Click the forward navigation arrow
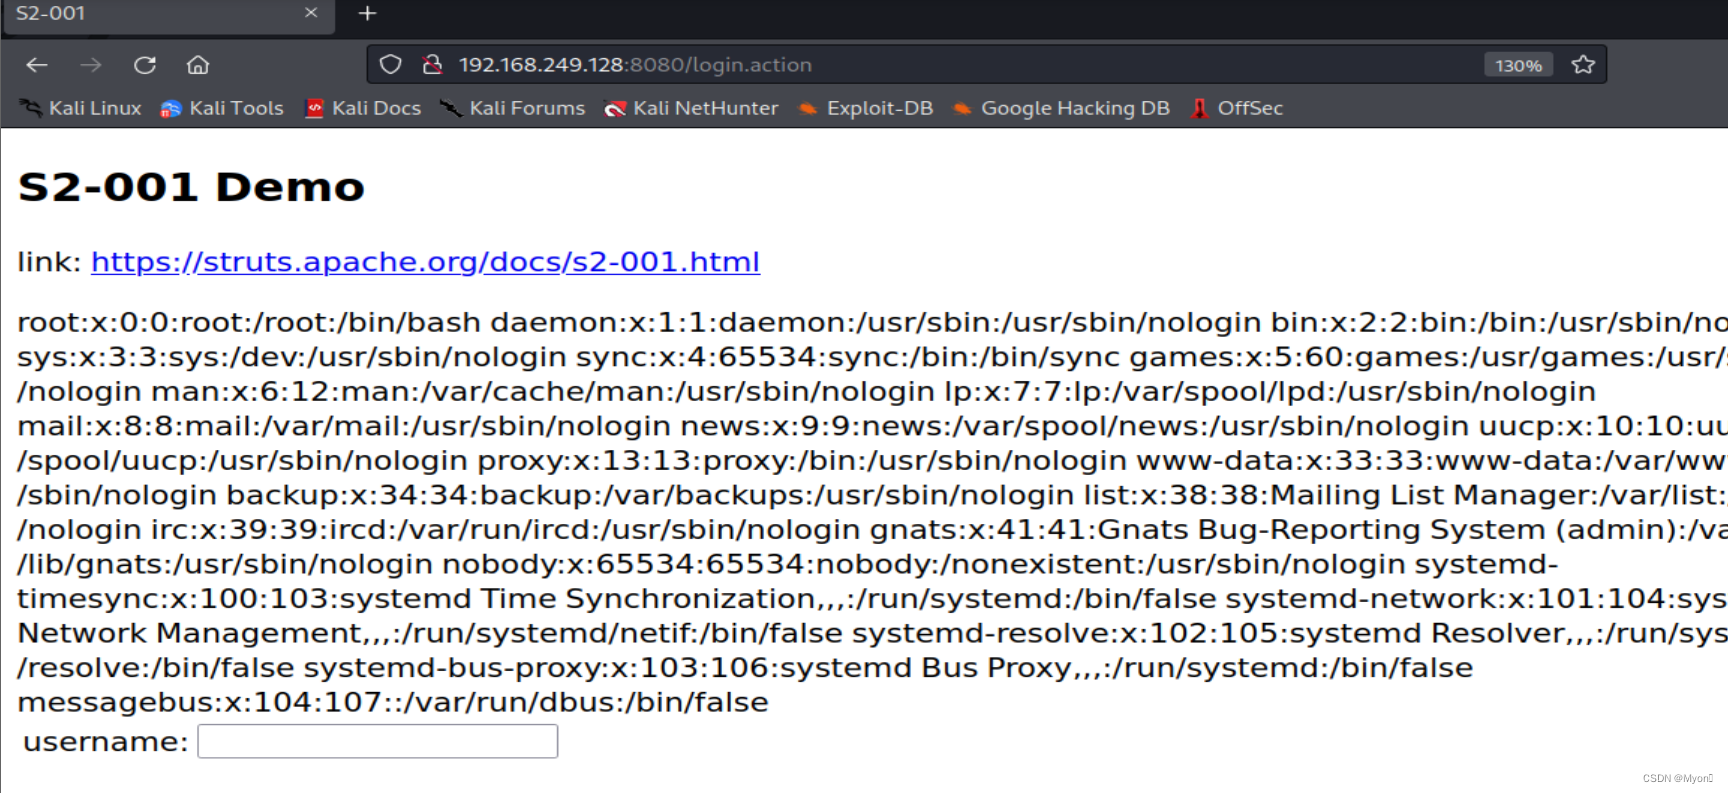This screenshot has height=793, width=1728. [x=91, y=65]
